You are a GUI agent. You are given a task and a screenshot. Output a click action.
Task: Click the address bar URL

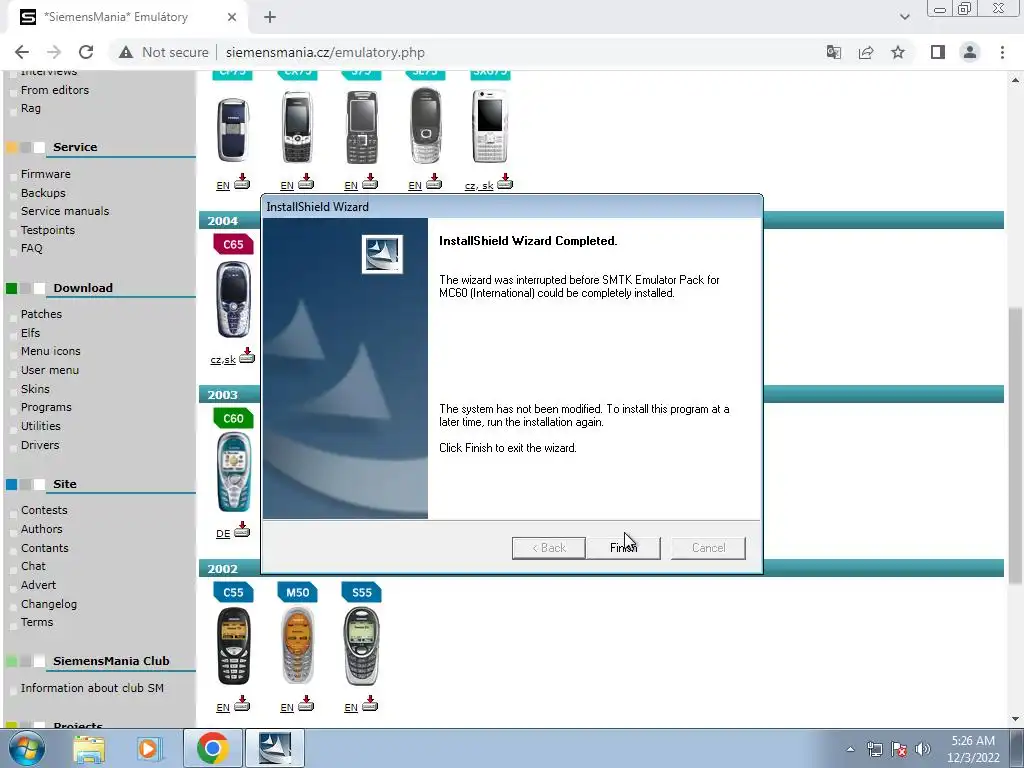[x=325, y=52]
